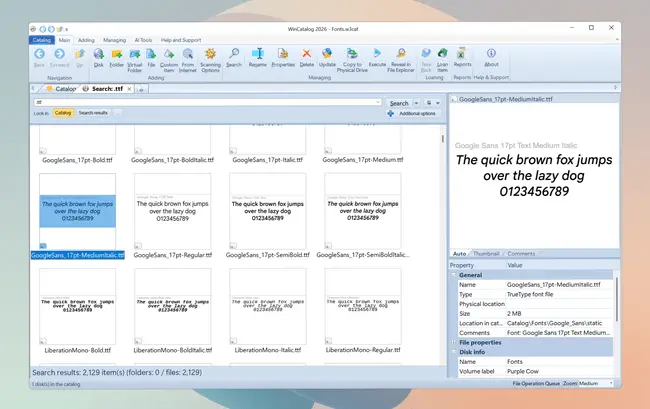Viewport: 650px width, 409px height.
Task: Expand the File properties group
Action: pyautogui.click(x=454, y=343)
